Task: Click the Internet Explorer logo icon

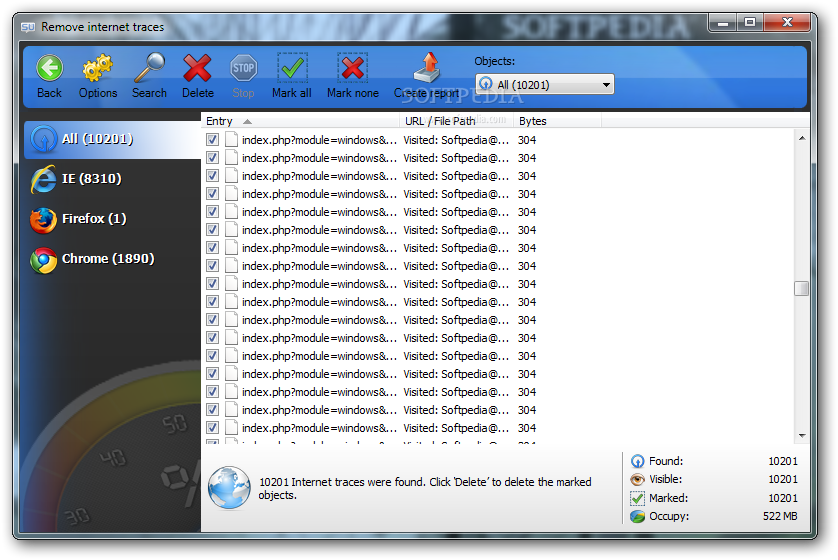Action: click(x=43, y=179)
